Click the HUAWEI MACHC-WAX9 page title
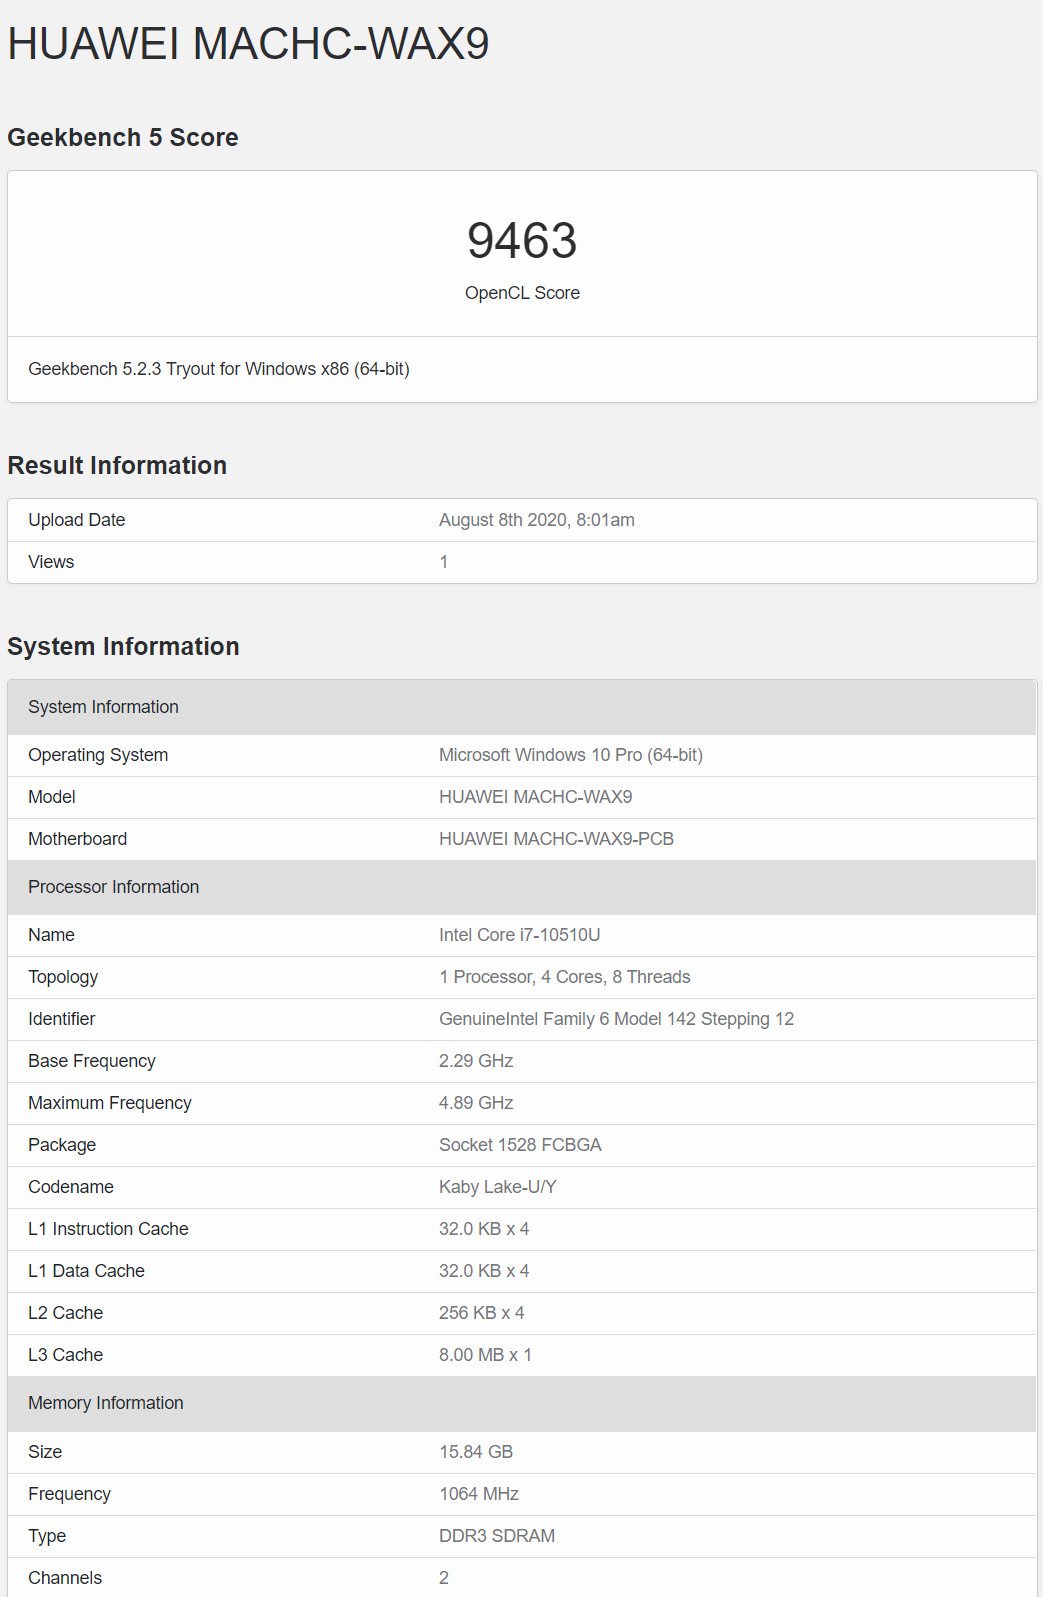Viewport: 1043px width, 1597px height. [x=248, y=44]
